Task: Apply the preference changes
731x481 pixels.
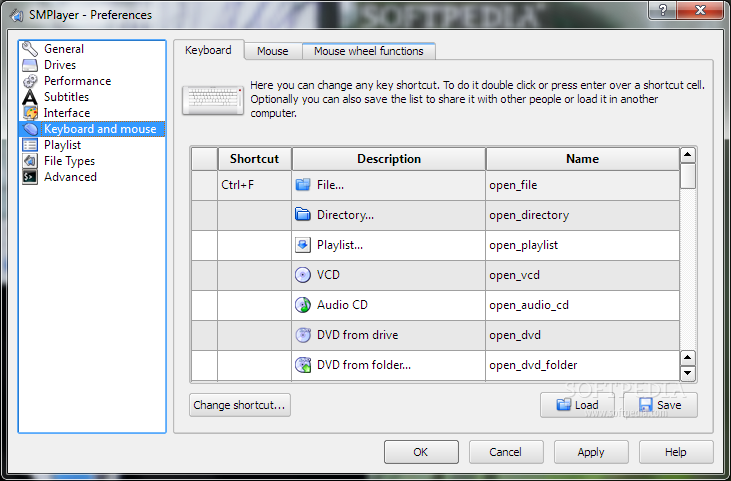Action: point(591,452)
